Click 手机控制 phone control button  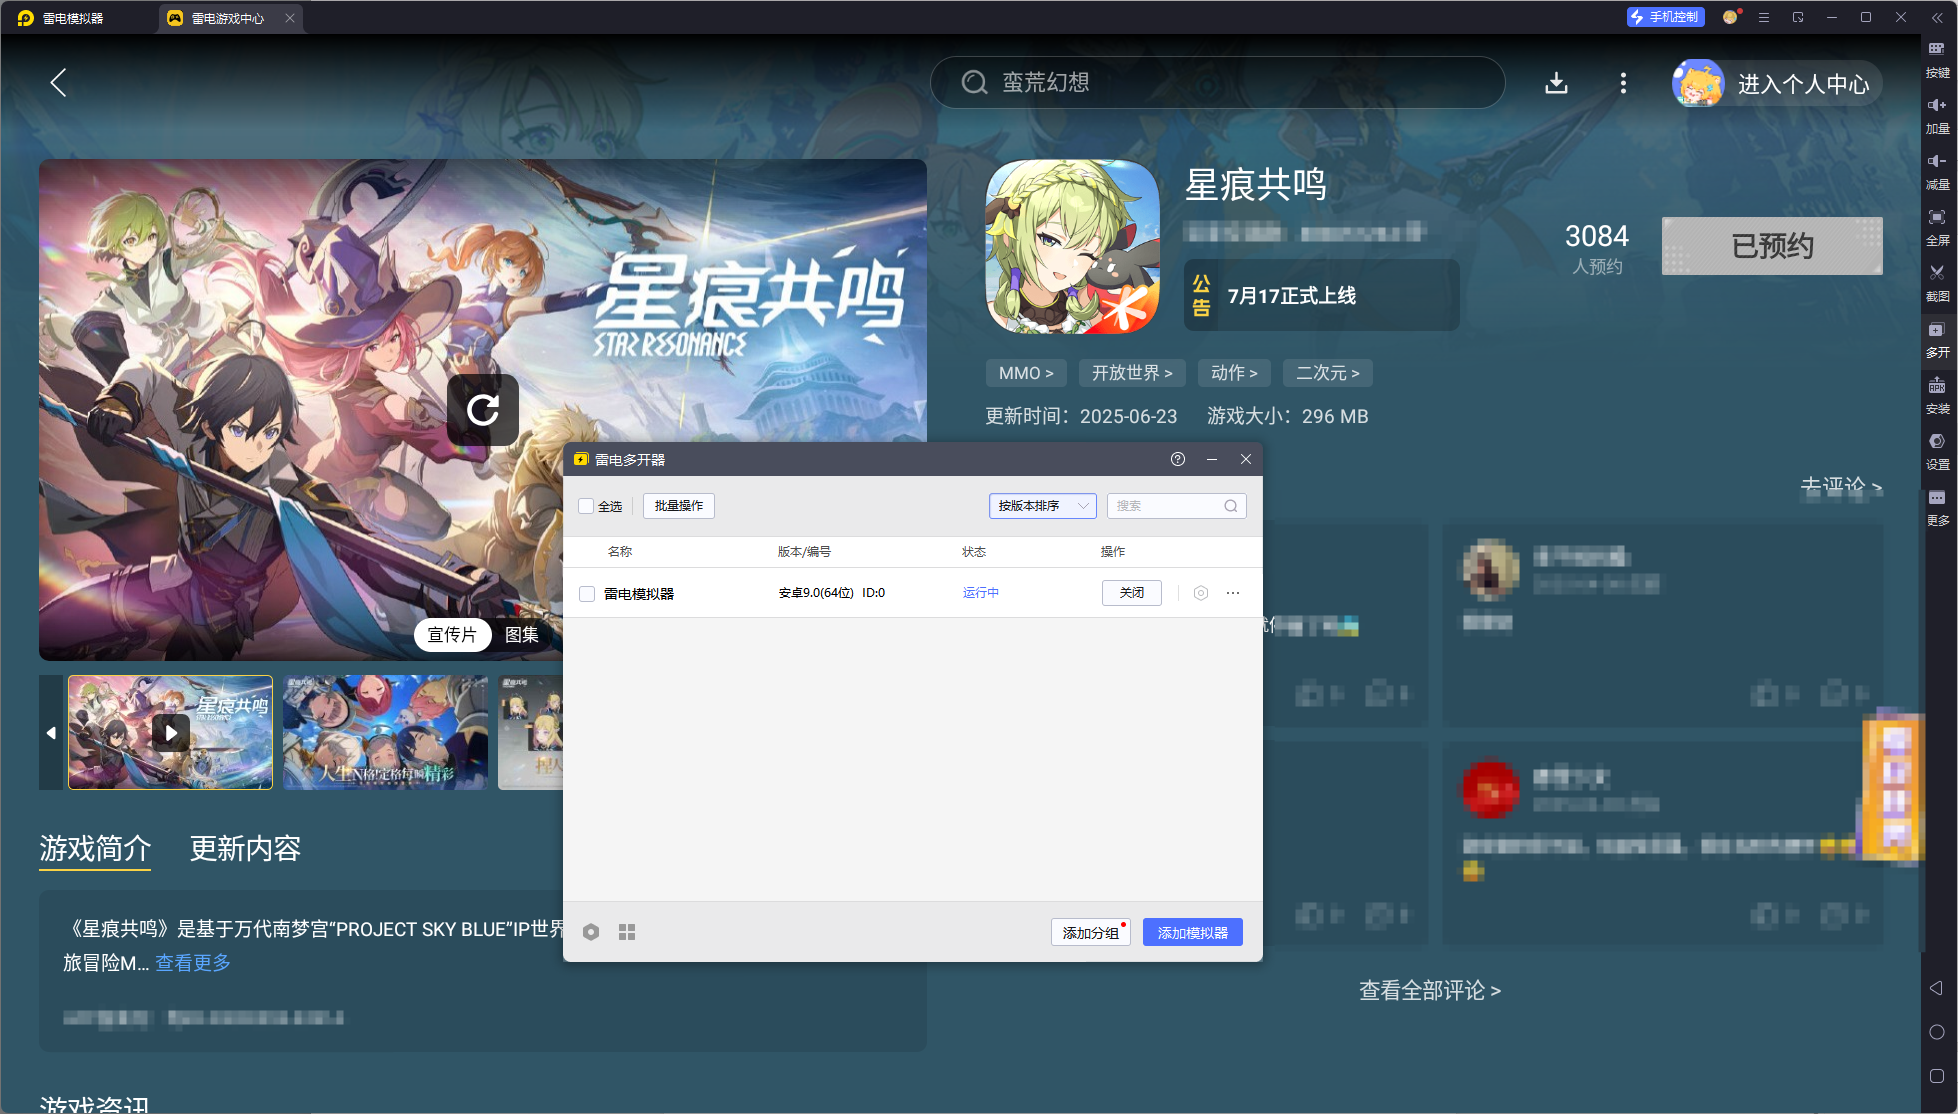click(x=1665, y=17)
